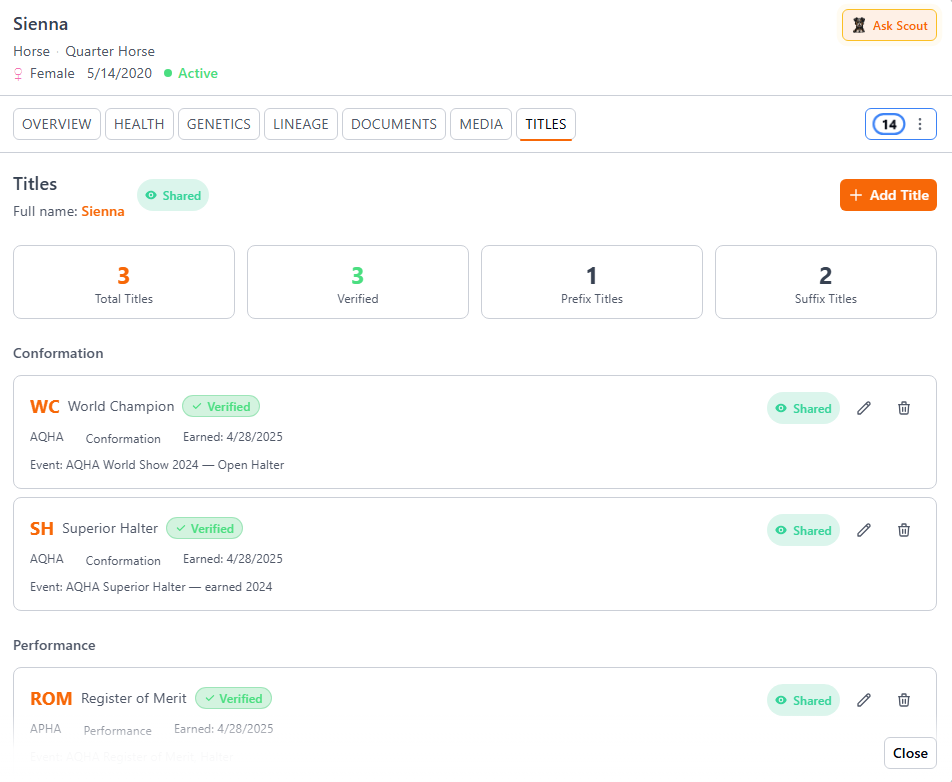Click the Conformation section heading
The height and width of the screenshot is (782, 952).
click(58, 353)
